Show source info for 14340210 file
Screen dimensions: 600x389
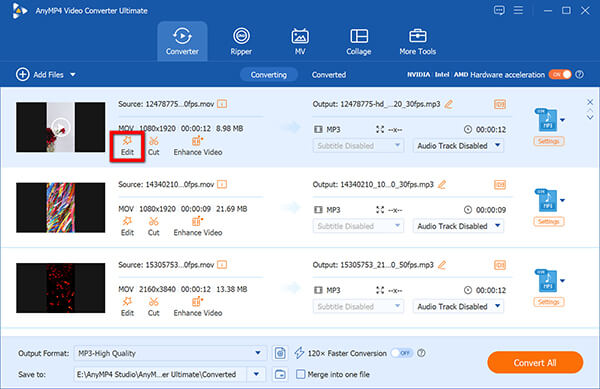pyautogui.click(x=222, y=184)
